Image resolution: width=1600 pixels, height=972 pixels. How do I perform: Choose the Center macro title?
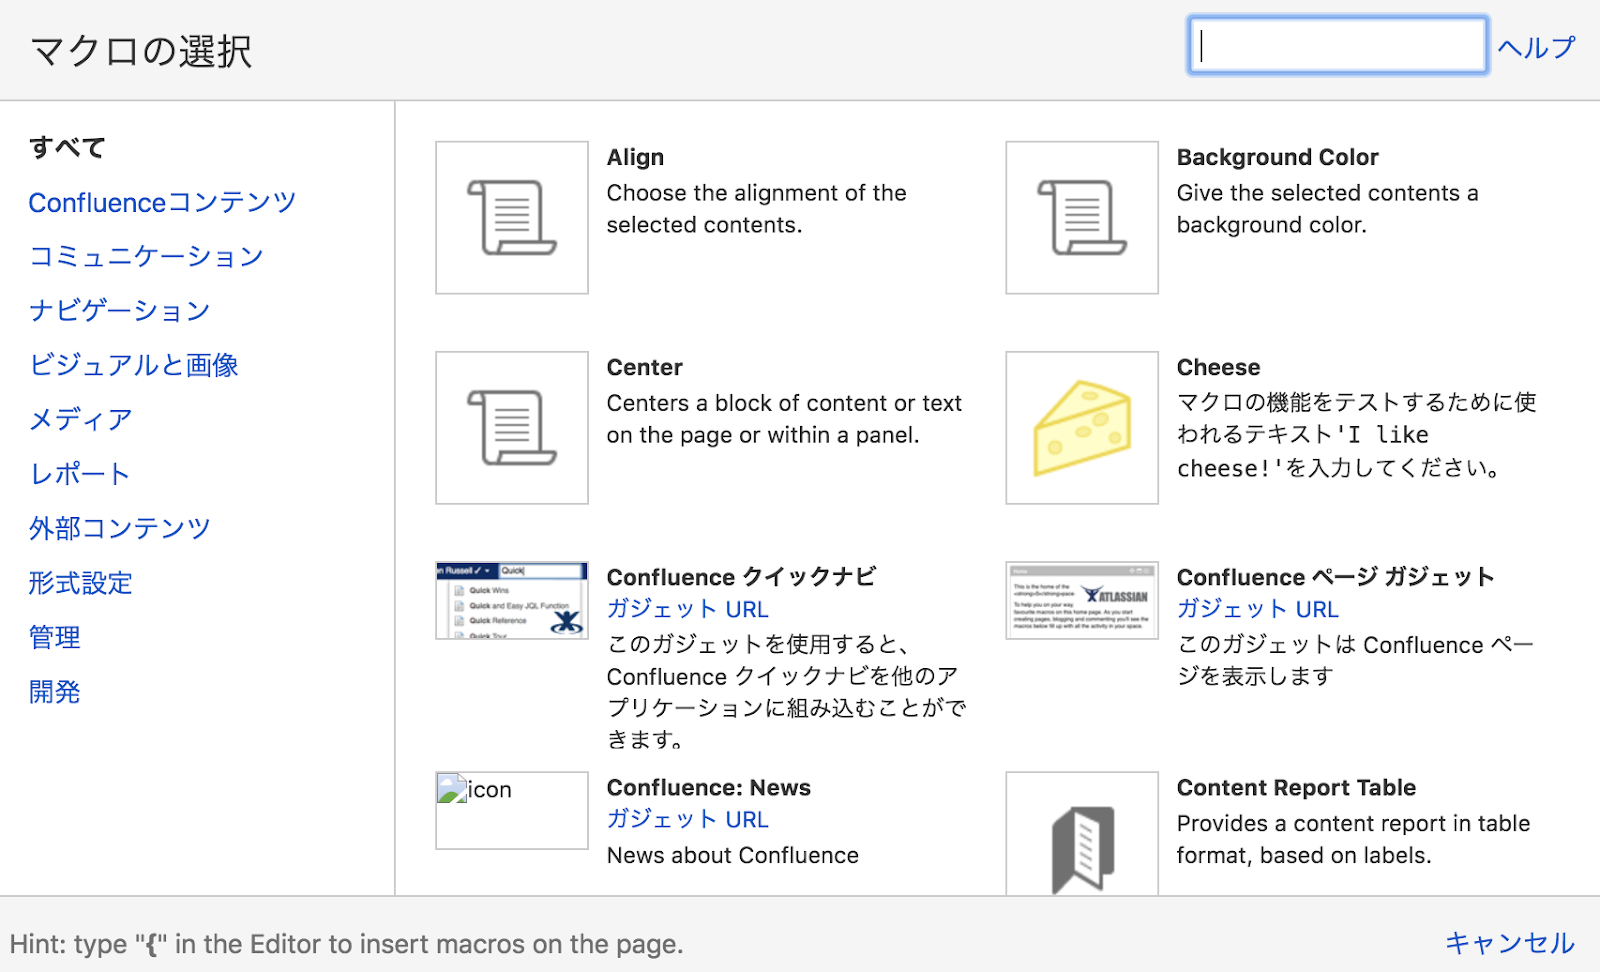coord(645,367)
